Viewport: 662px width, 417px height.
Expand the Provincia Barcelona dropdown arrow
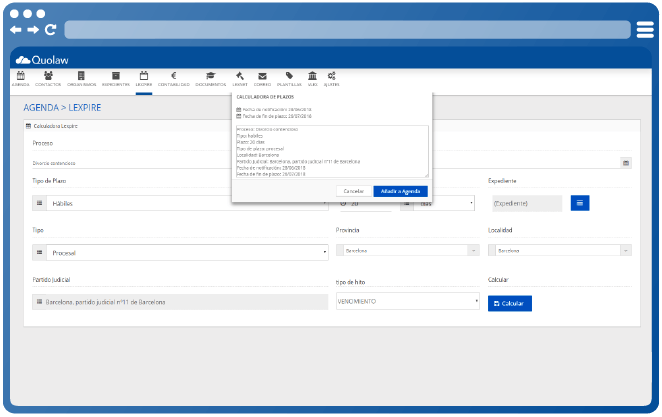coord(474,250)
